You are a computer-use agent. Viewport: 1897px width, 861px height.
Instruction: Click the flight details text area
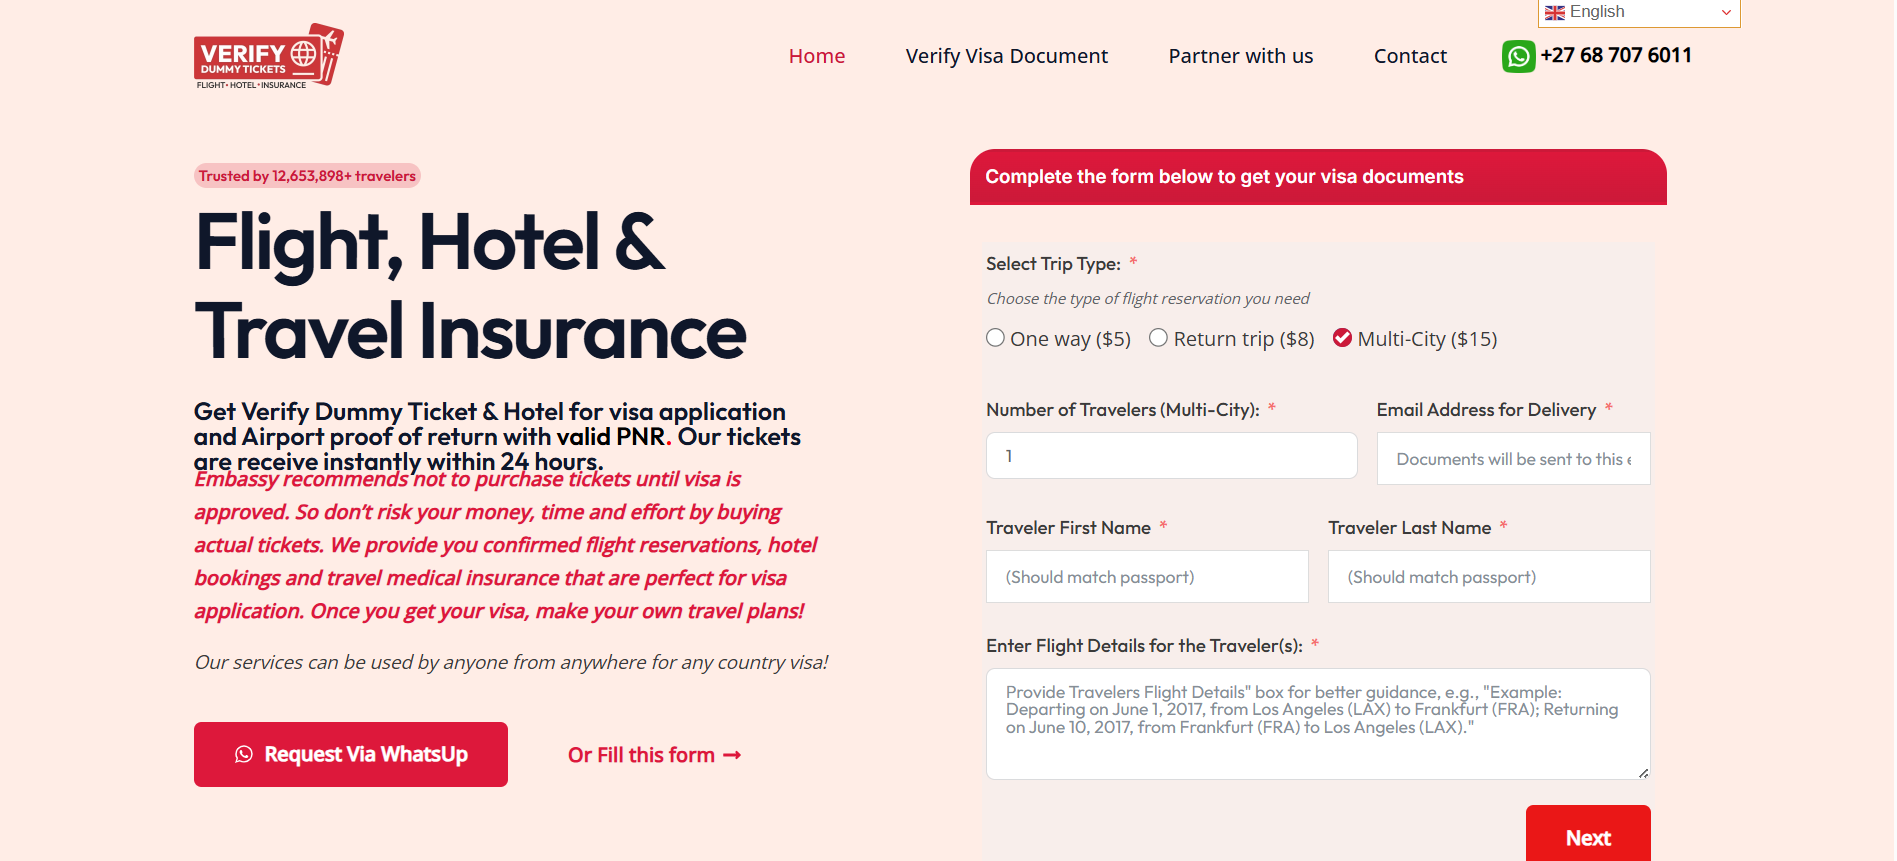click(1317, 723)
